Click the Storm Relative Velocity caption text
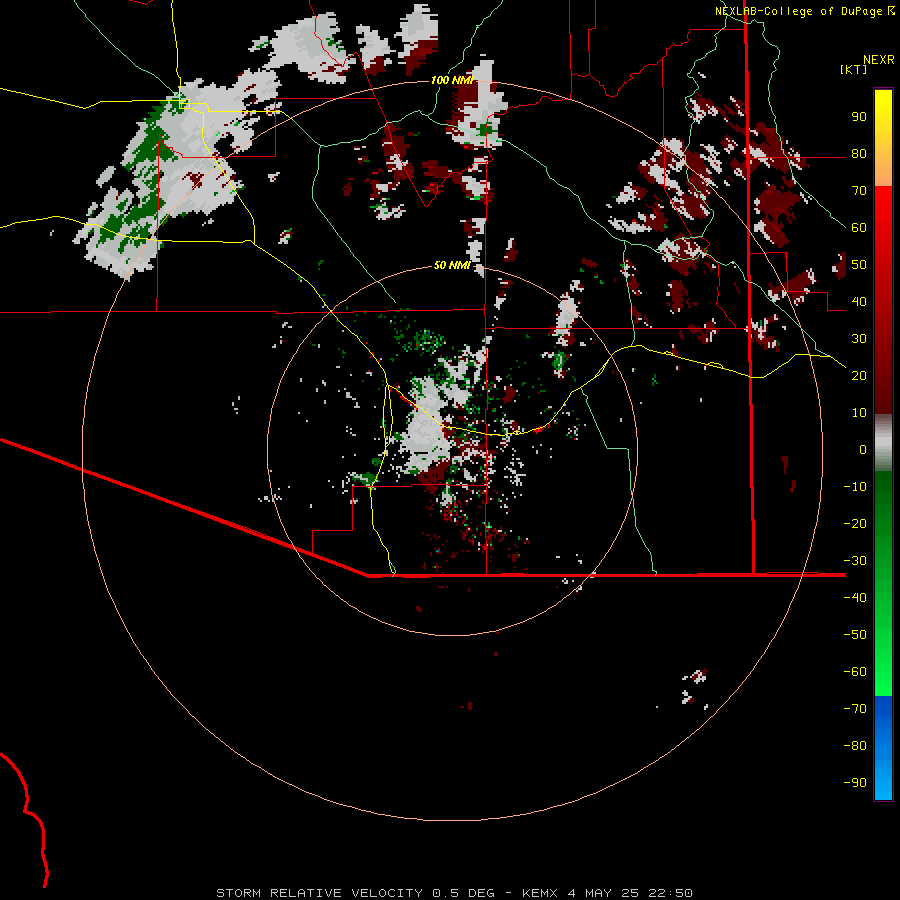 pos(454,893)
